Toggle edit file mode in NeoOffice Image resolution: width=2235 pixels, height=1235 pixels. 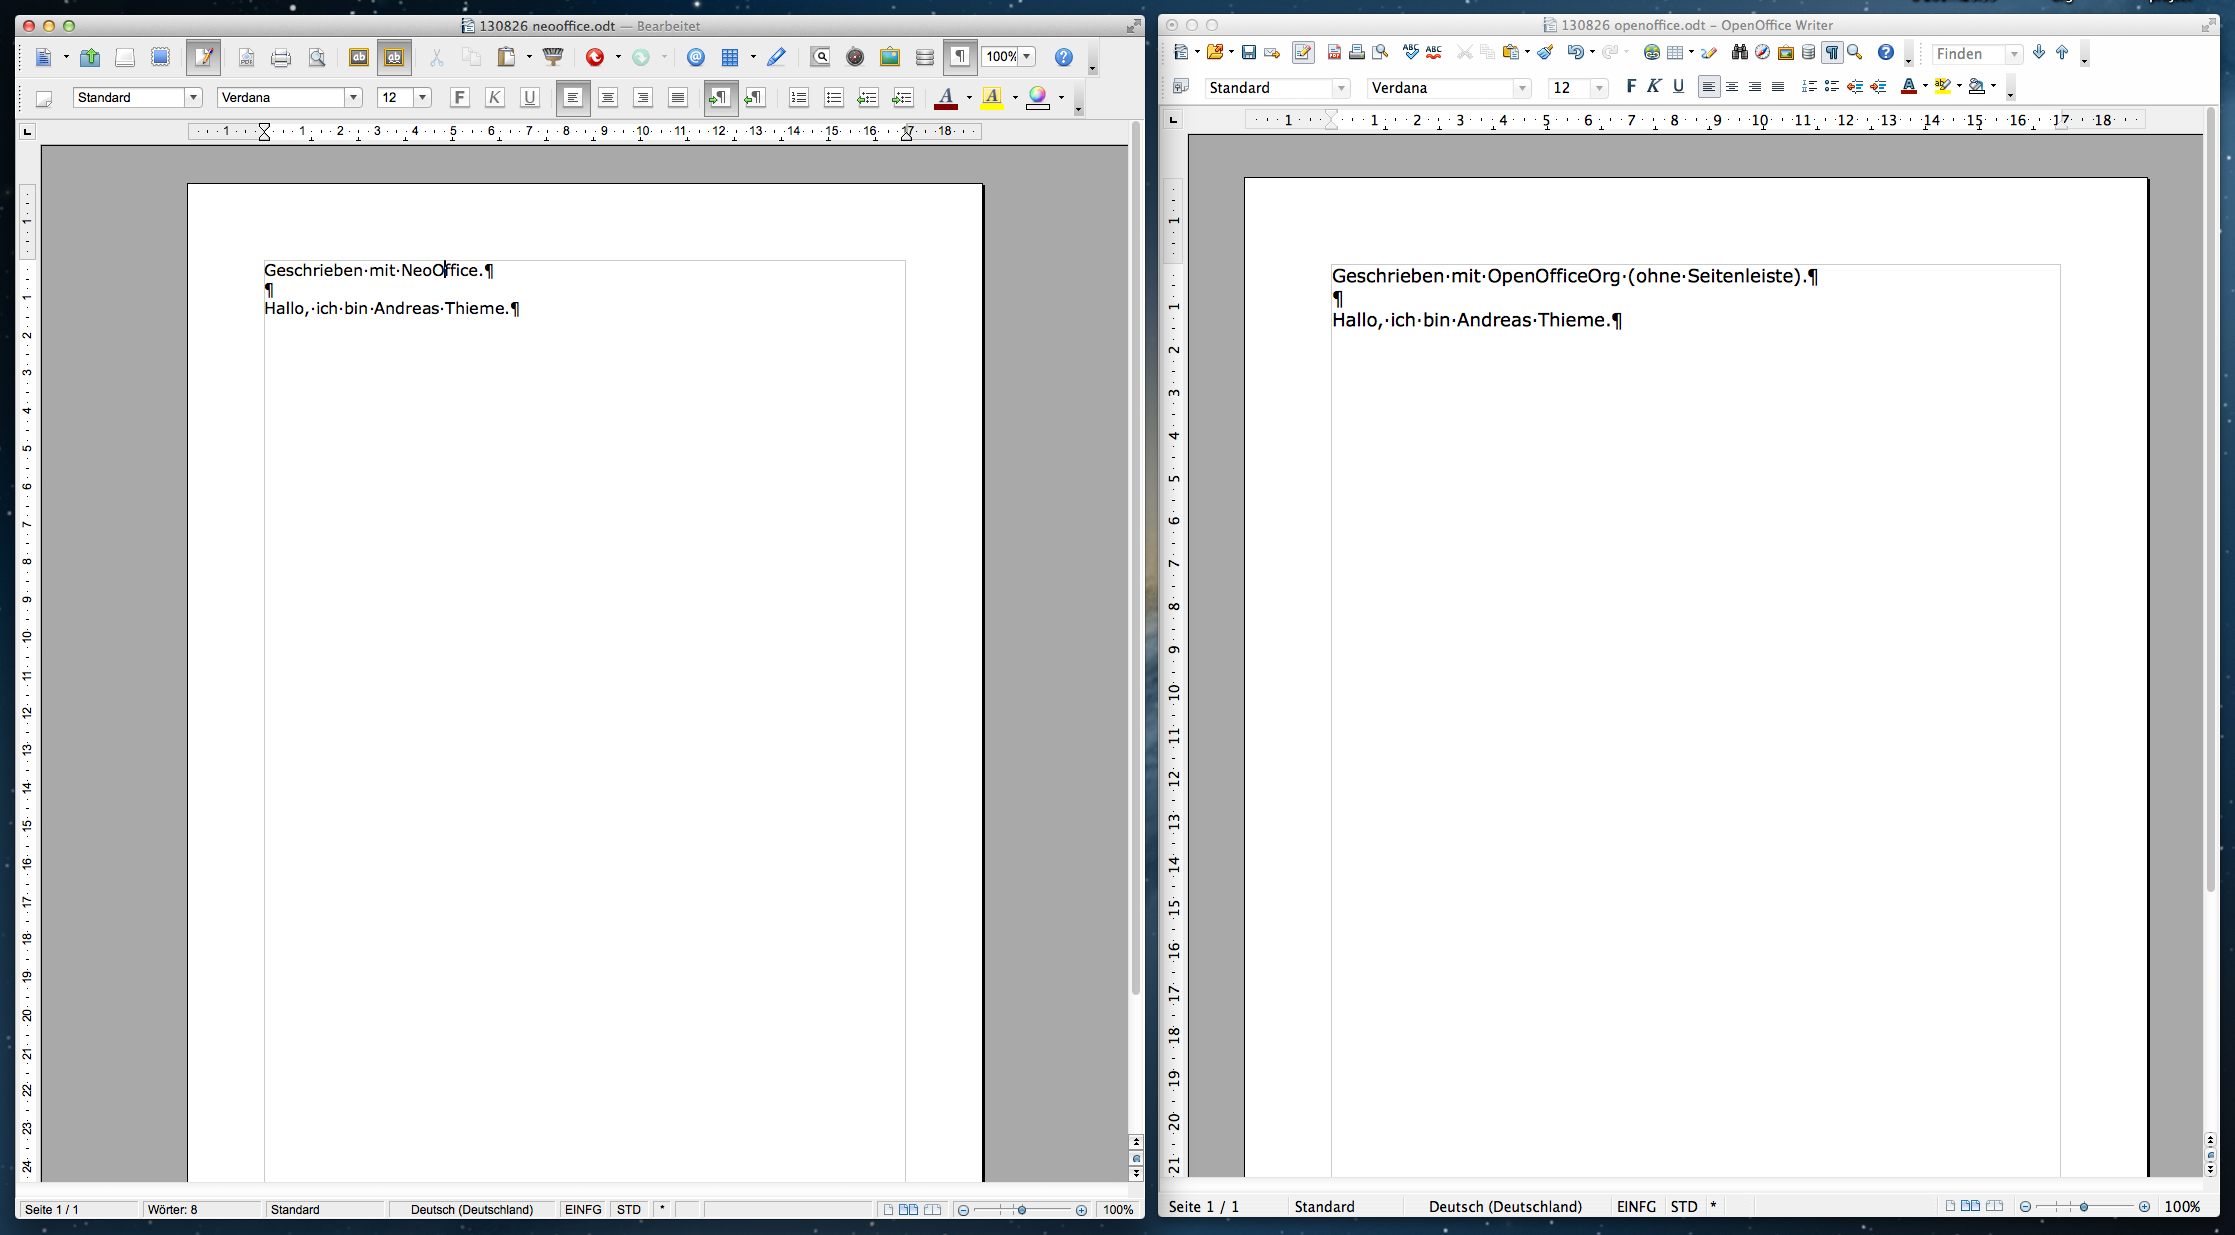(x=203, y=57)
